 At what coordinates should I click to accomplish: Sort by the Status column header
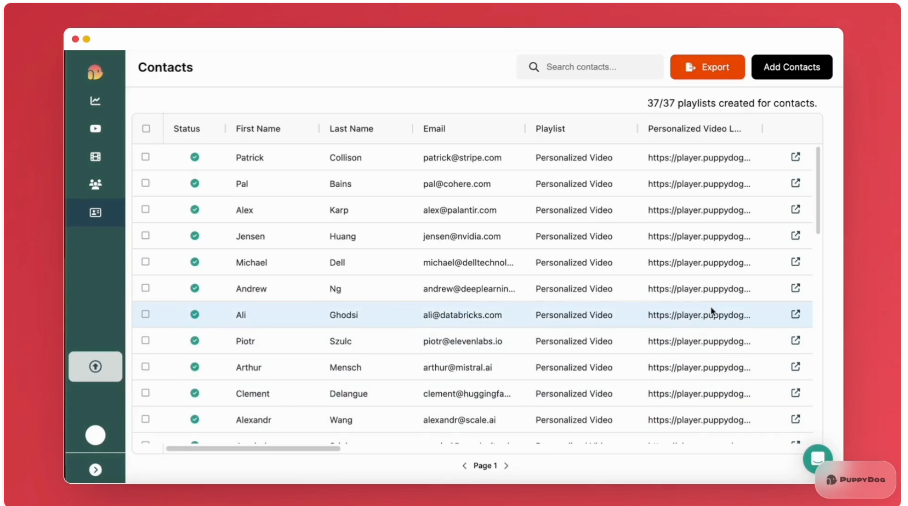186,129
